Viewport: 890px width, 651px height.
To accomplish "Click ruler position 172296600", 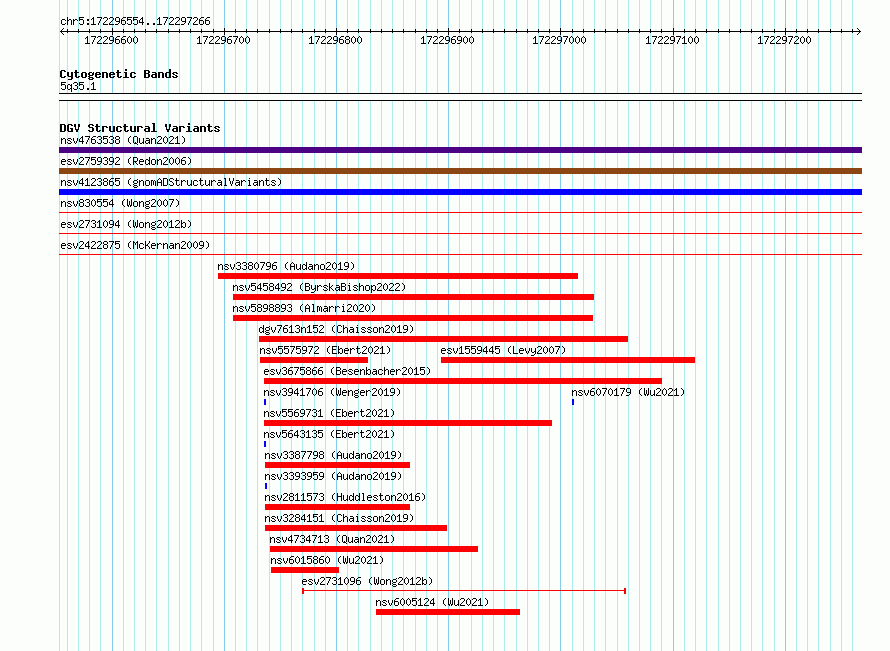I will pyautogui.click(x=111, y=40).
